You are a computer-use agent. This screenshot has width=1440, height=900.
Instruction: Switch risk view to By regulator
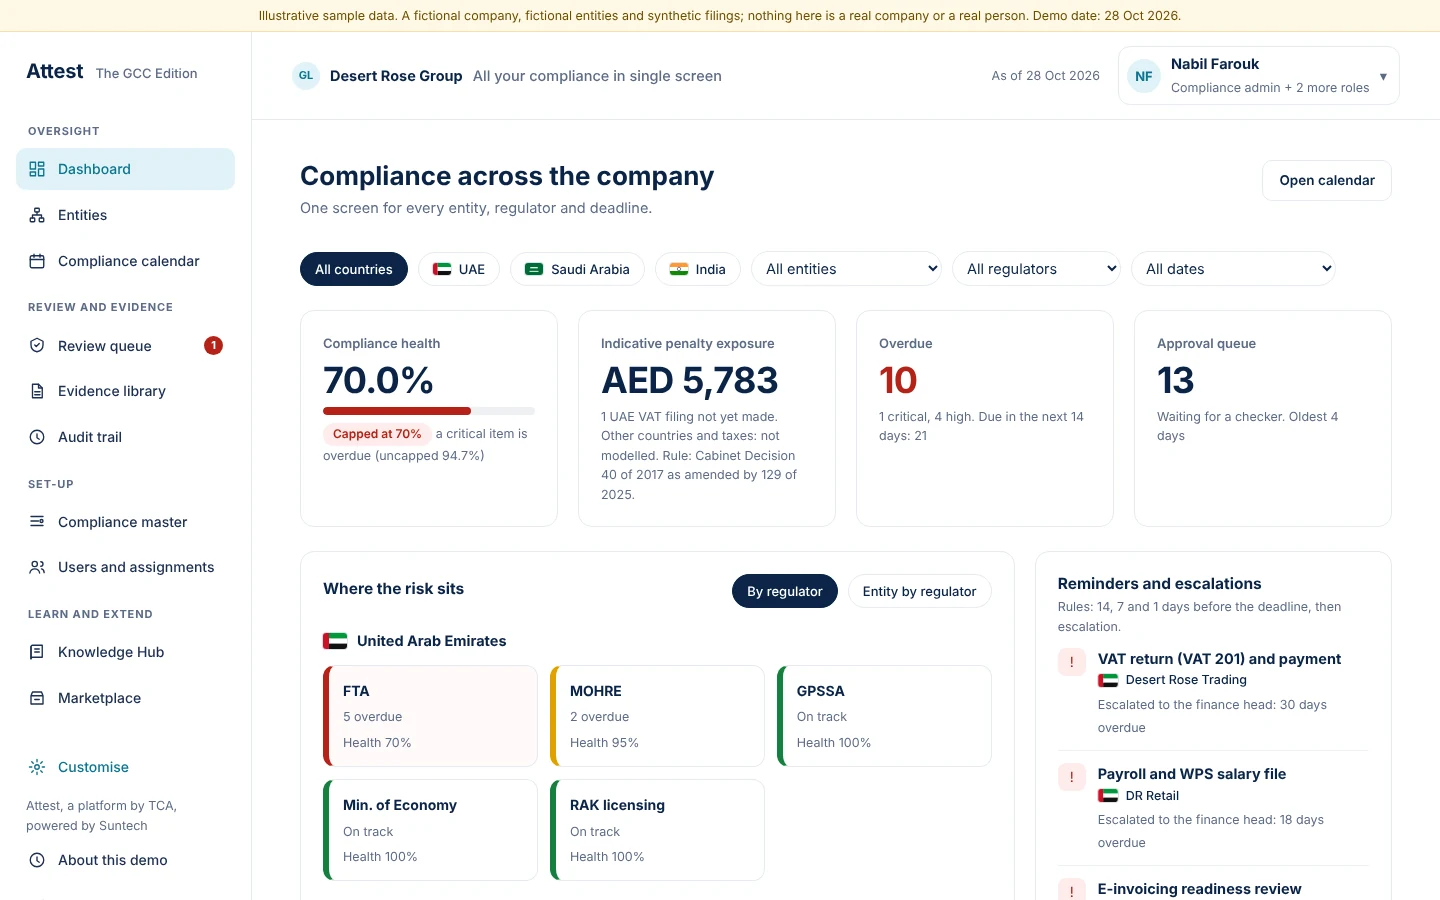pos(785,591)
